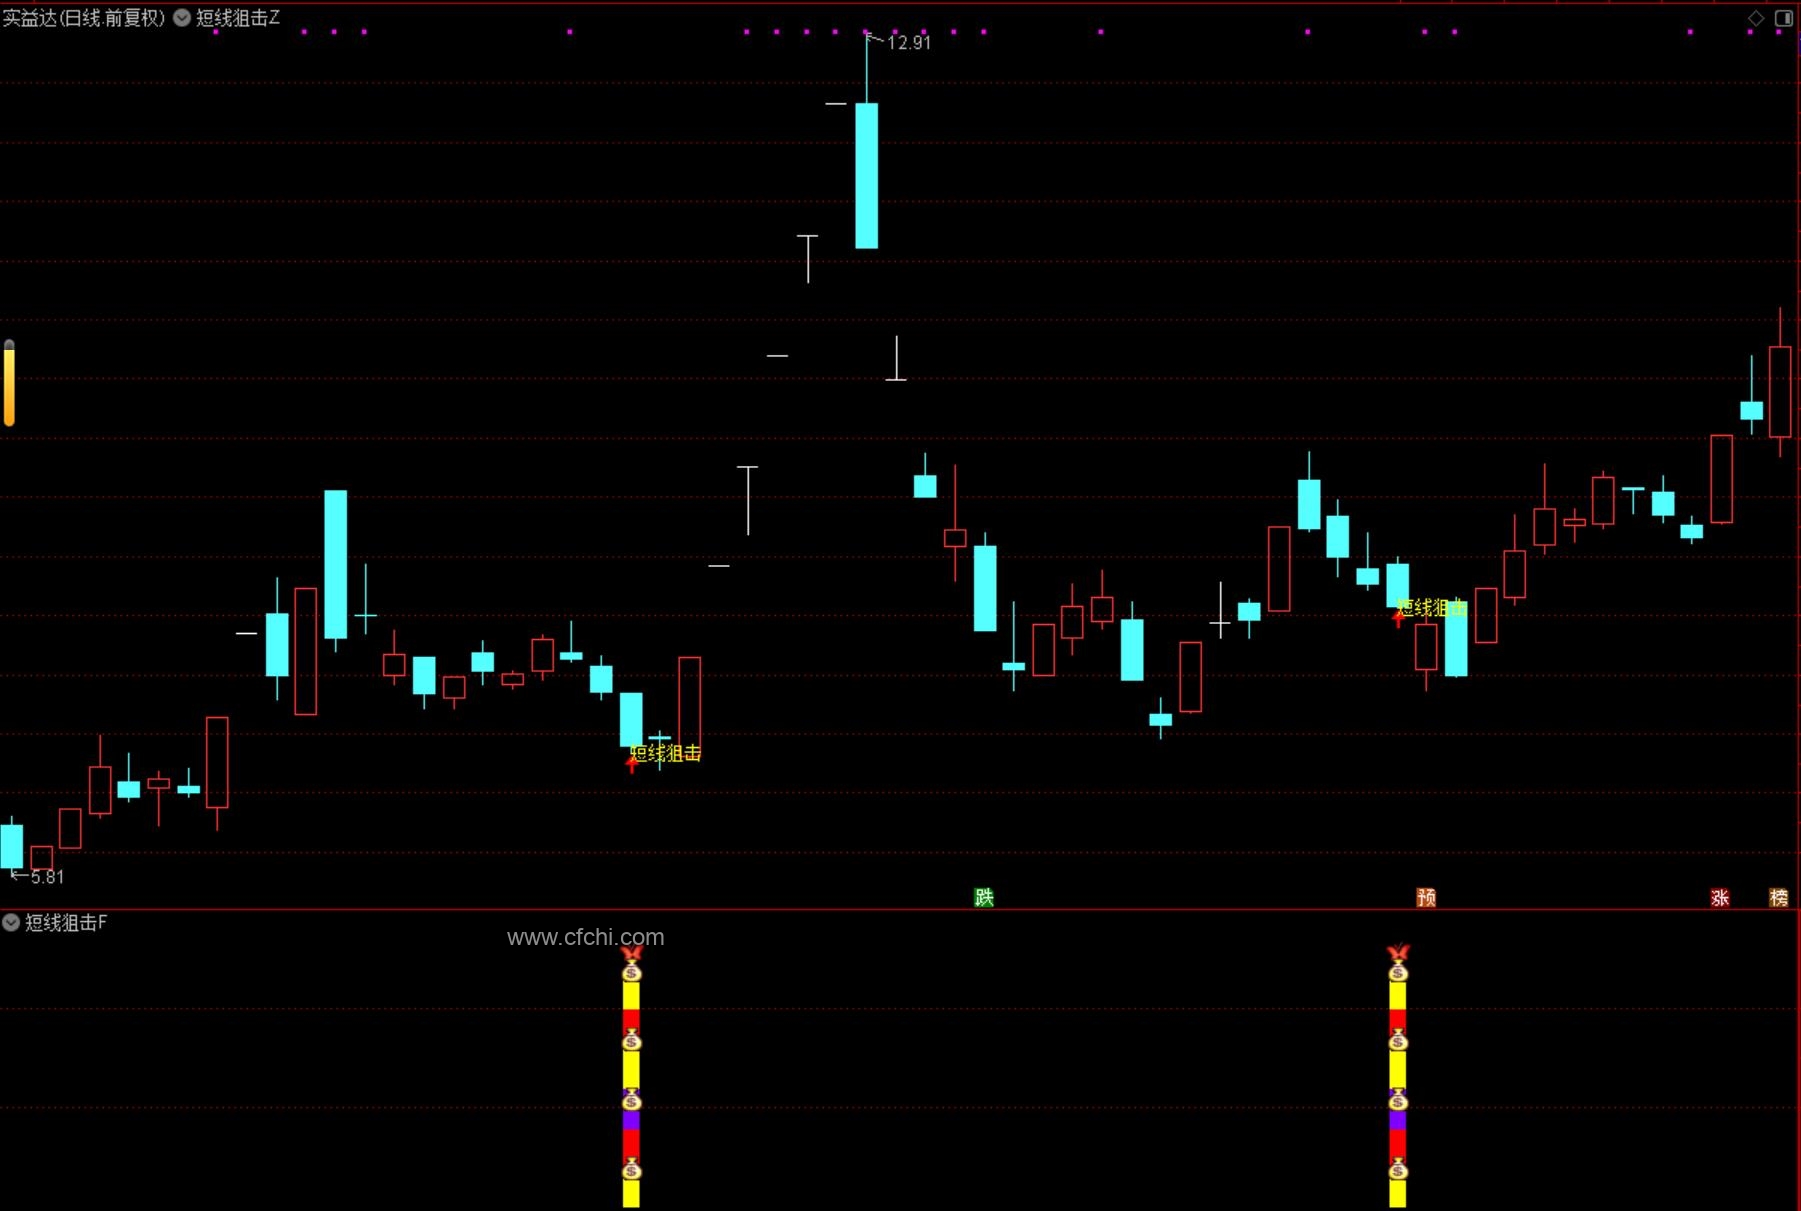Open the dropdown circle beside 短线狙击Z
Viewport: 1801px width, 1211px height.
tap(182, 17)
